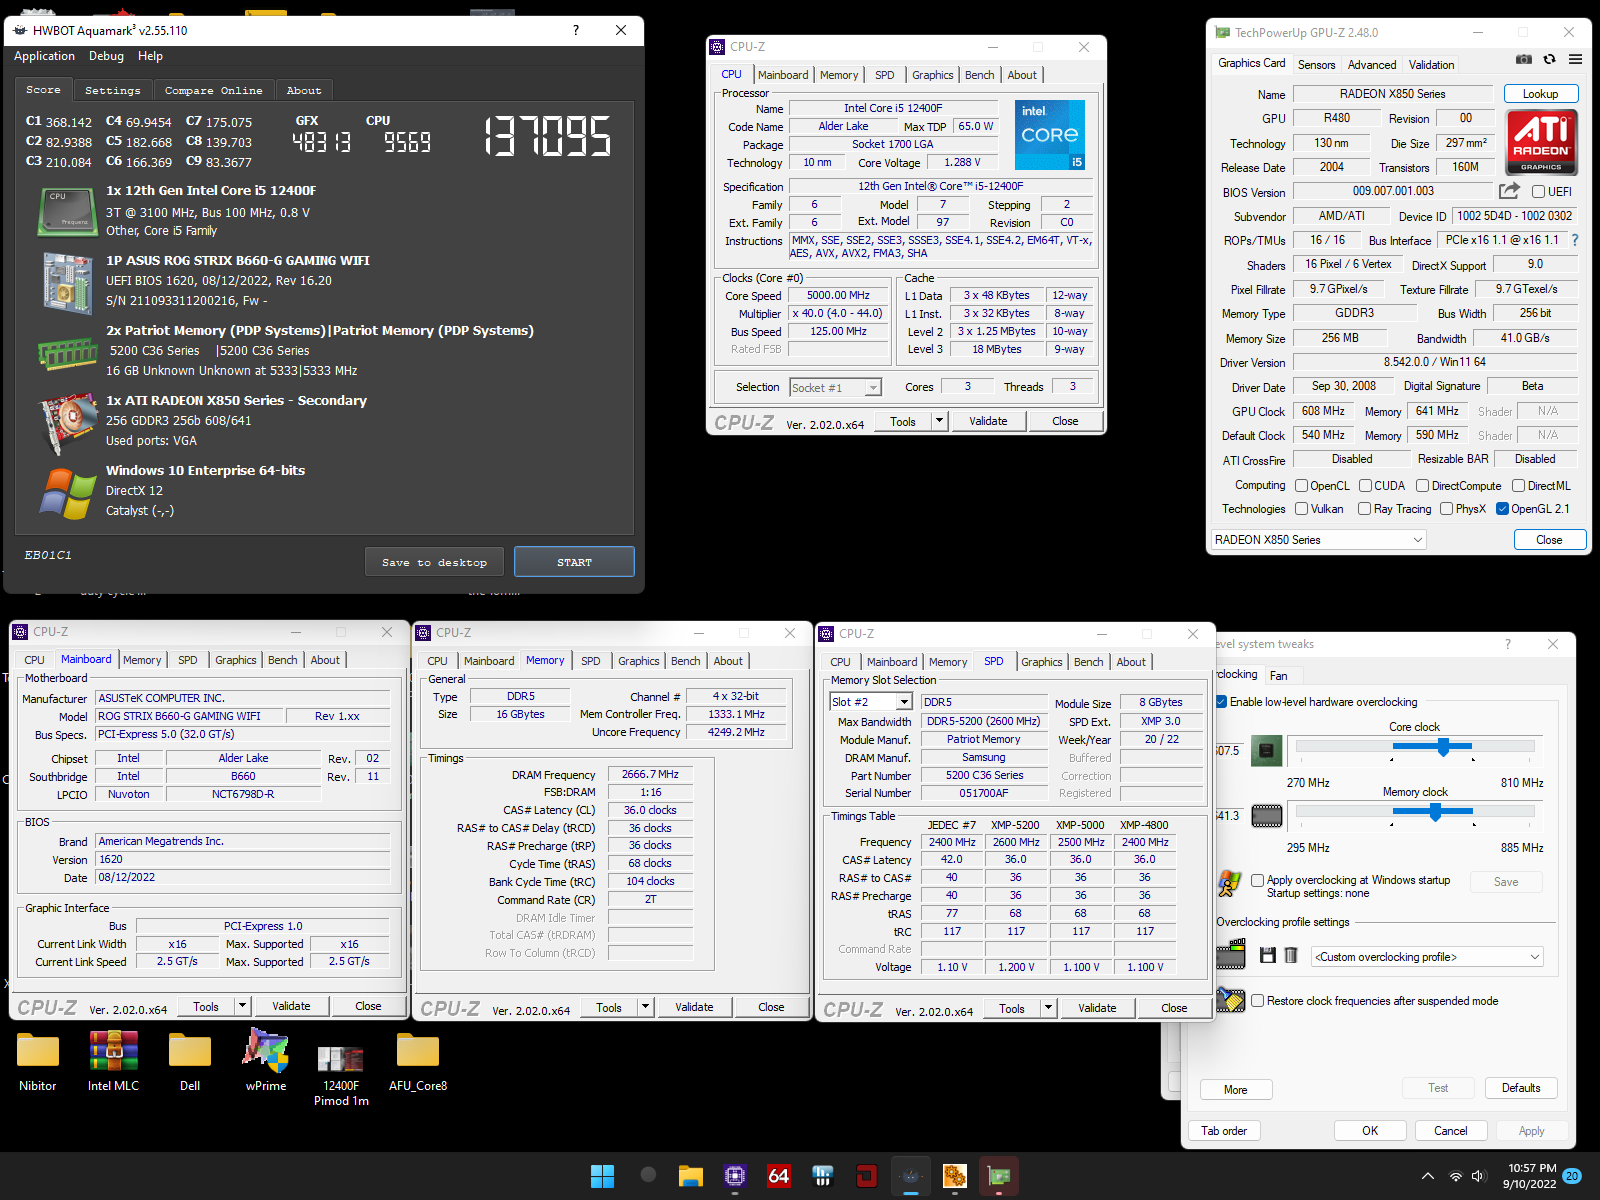Click the GPU-Z screenshot camera icon
This screenshot has width=1600, height=1200.
click(x=1523, y=60)
